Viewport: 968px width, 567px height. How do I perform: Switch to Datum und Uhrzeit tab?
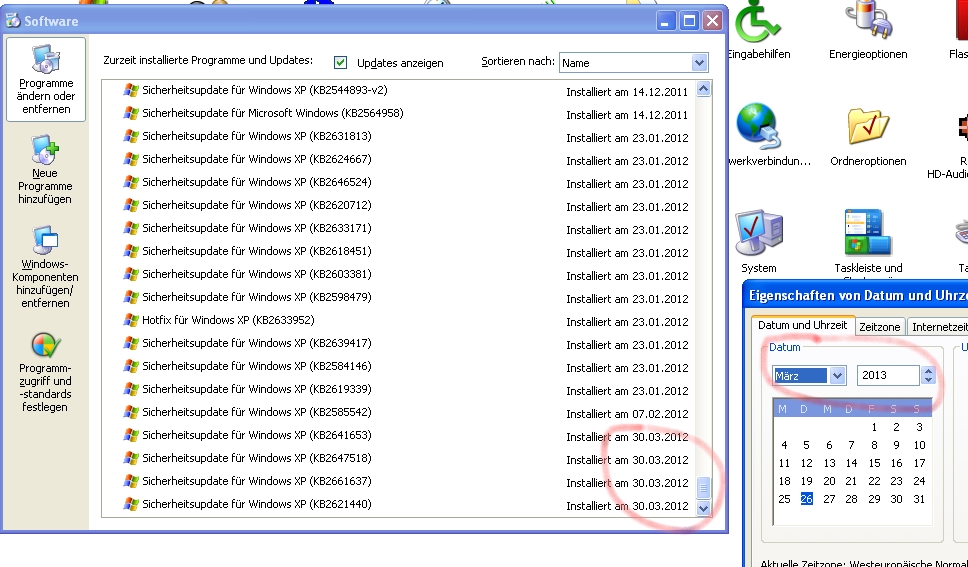(x=803, y=325)
